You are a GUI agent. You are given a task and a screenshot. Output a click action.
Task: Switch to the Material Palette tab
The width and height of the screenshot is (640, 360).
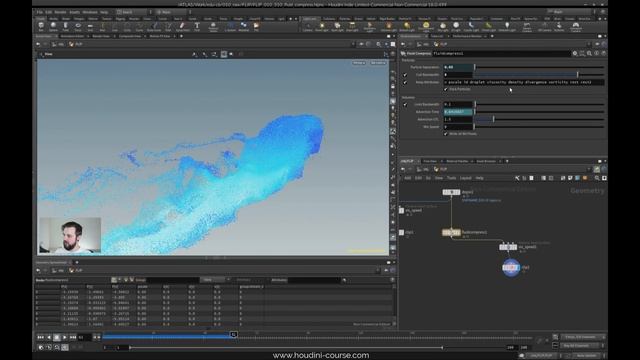457,161
